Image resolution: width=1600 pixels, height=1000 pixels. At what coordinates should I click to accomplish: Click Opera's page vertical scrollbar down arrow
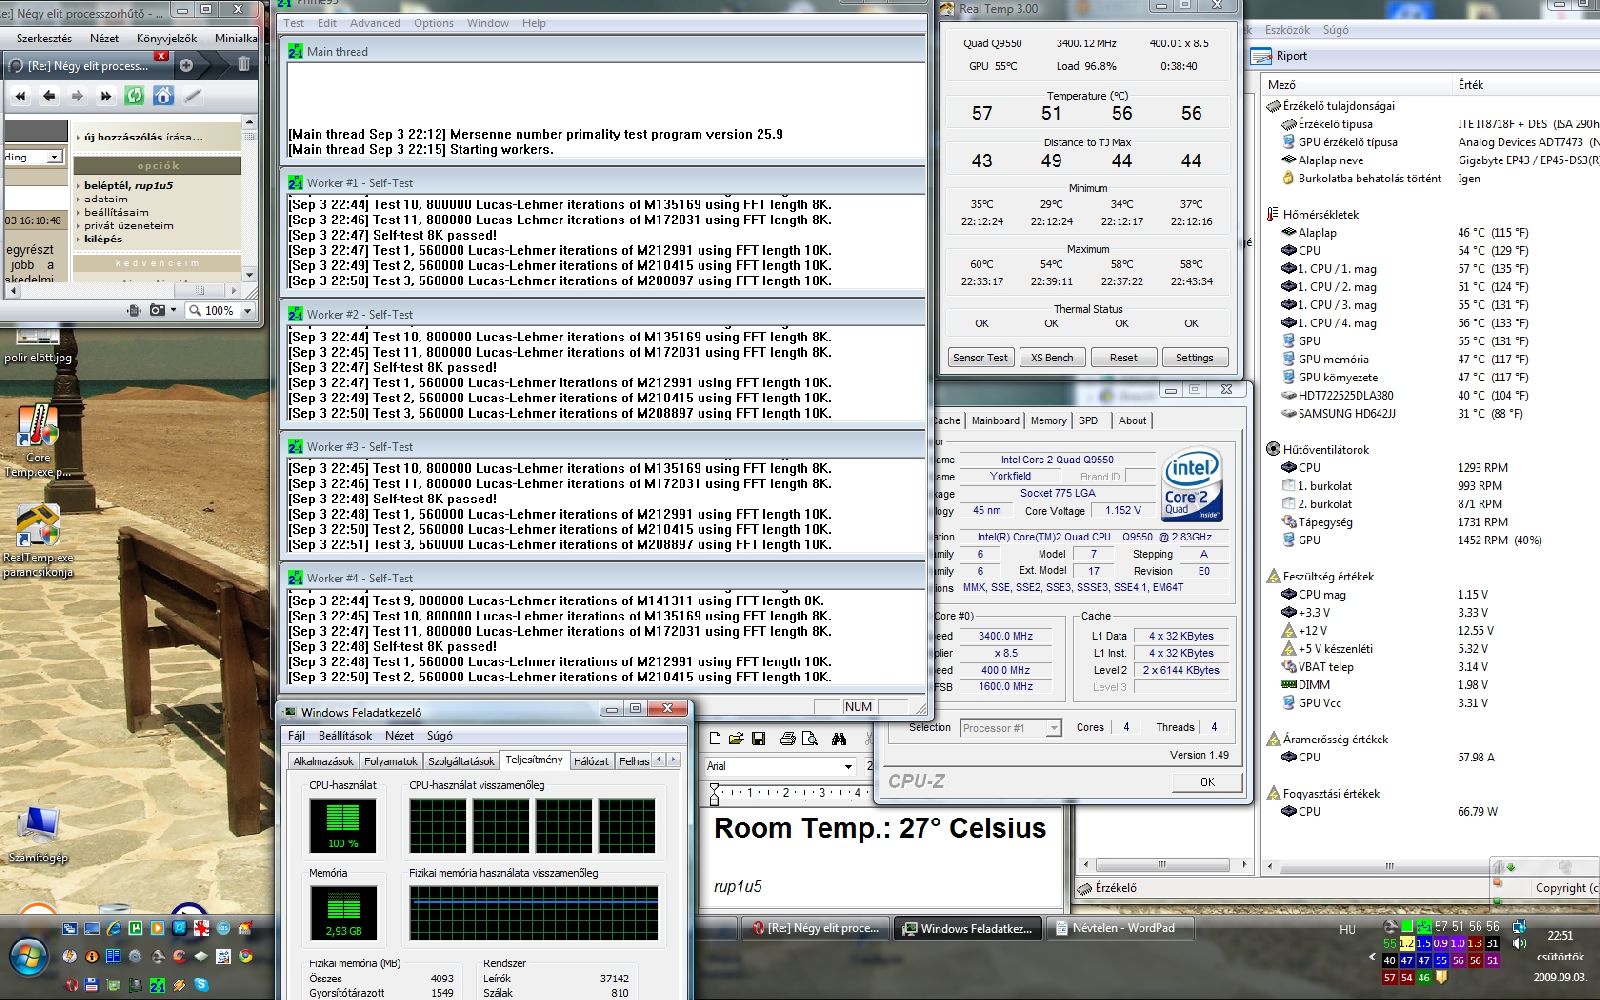[250, 273]
